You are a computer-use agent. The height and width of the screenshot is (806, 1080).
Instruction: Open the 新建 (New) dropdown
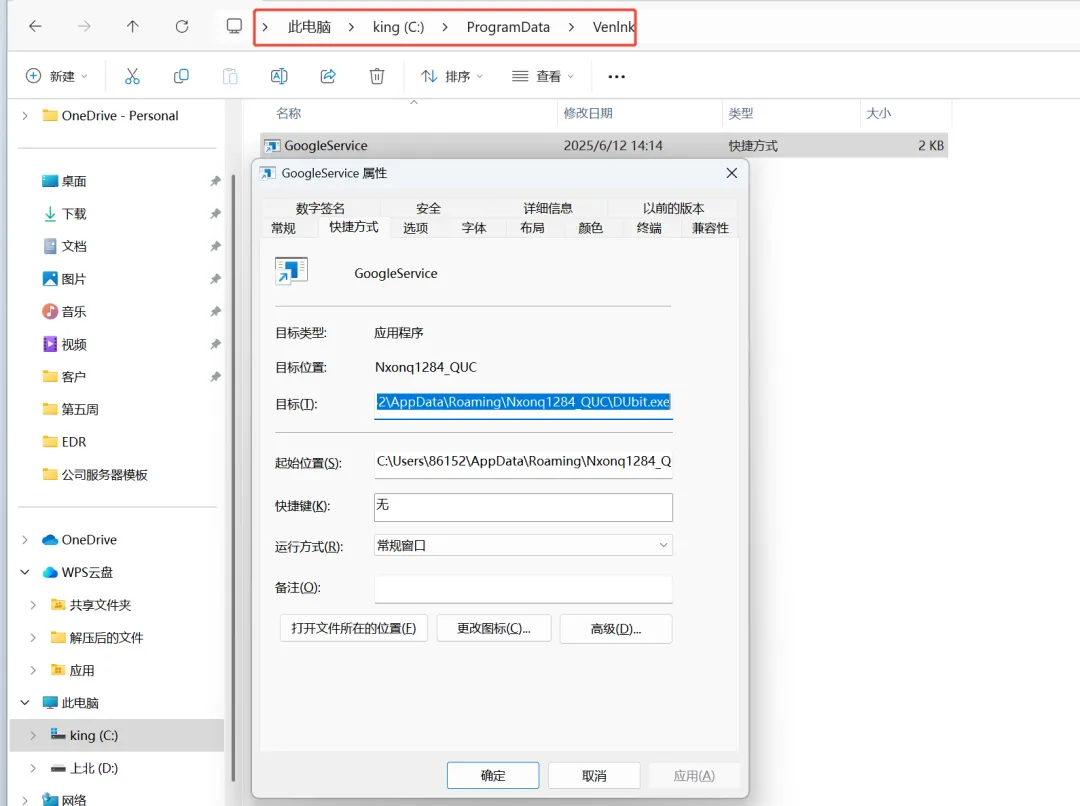point(57,76)
